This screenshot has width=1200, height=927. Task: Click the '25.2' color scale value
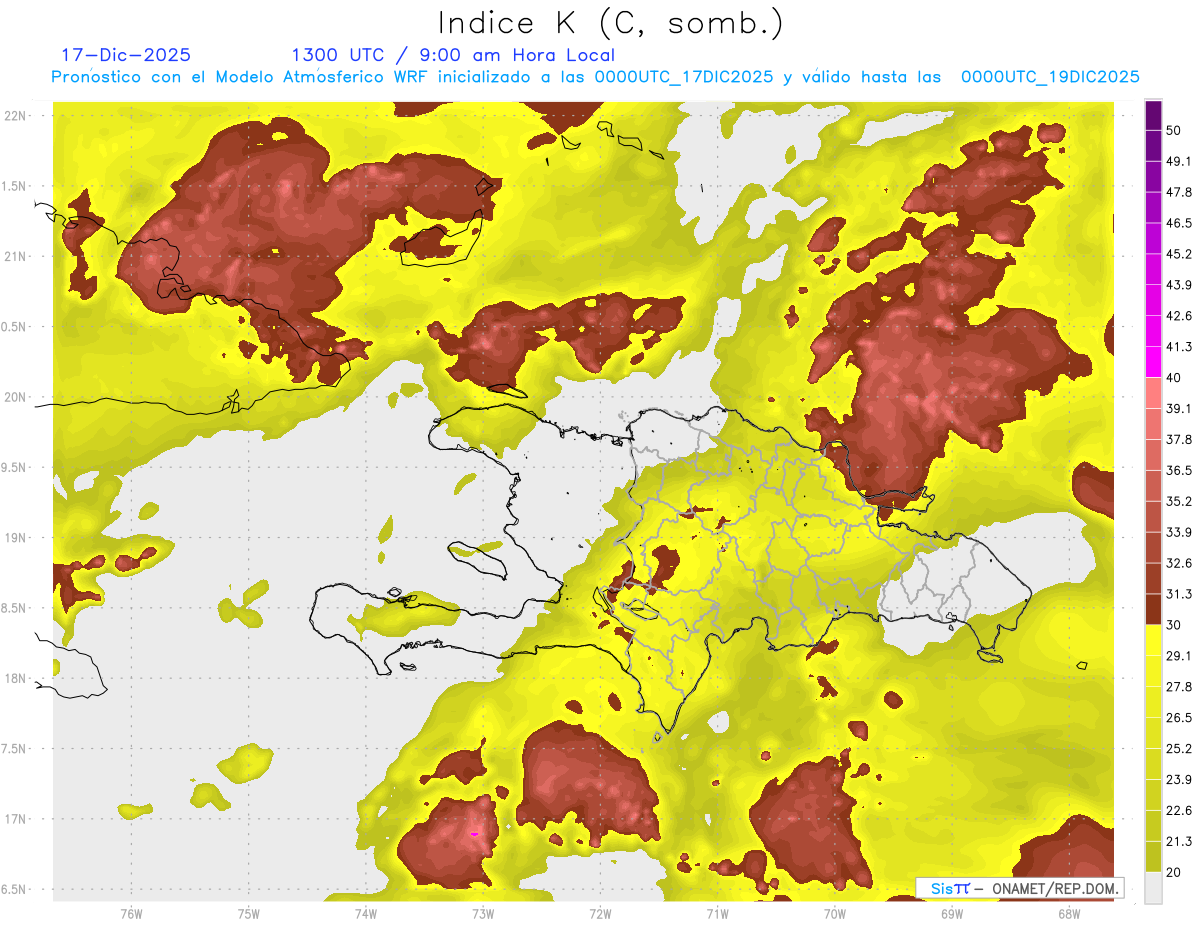point(1178,749)
